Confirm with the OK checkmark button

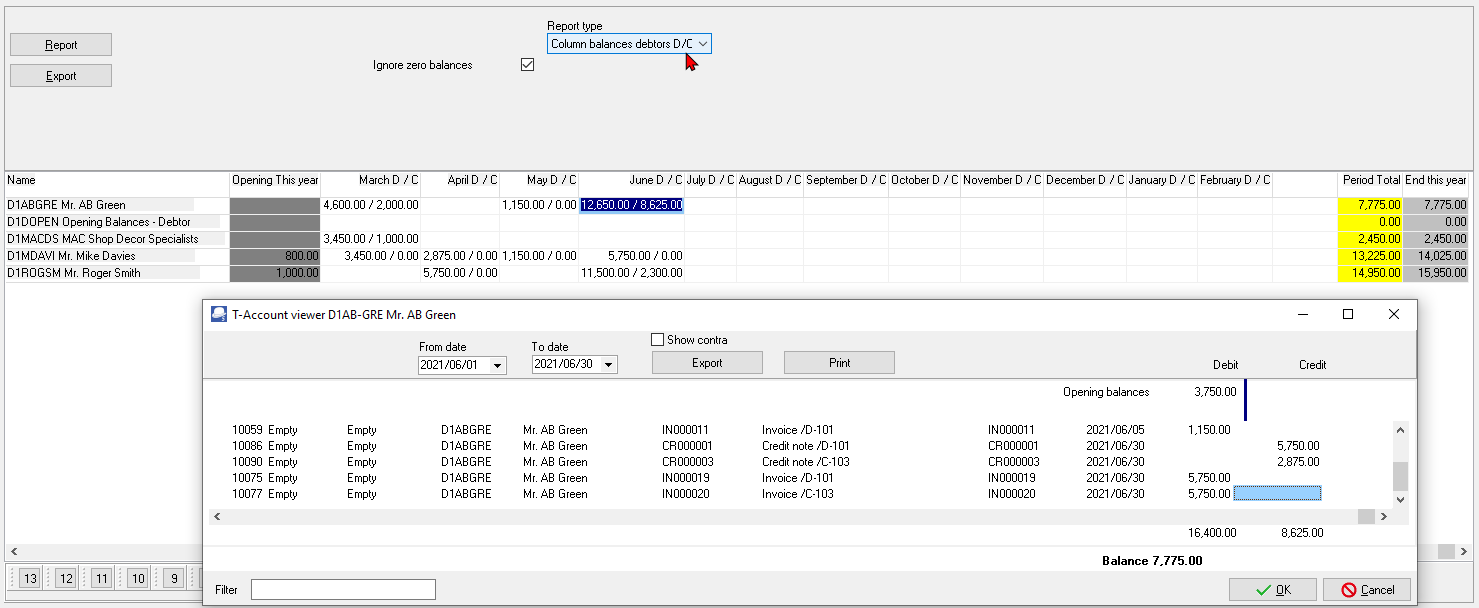coord(1273,590)
